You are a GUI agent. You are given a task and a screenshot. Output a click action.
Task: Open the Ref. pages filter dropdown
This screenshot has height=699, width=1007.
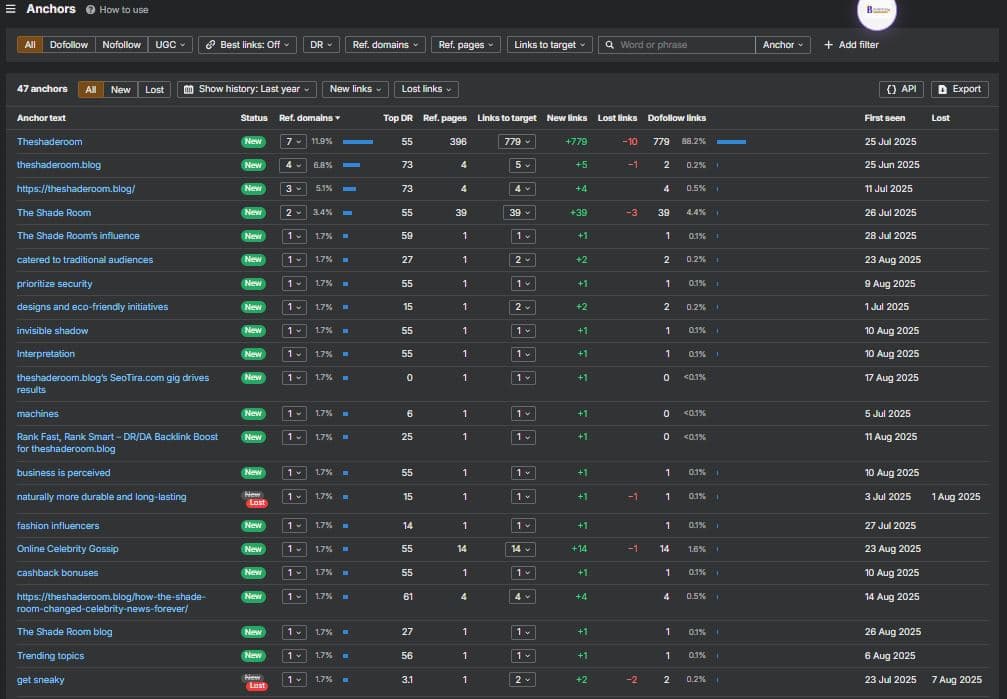466,45
